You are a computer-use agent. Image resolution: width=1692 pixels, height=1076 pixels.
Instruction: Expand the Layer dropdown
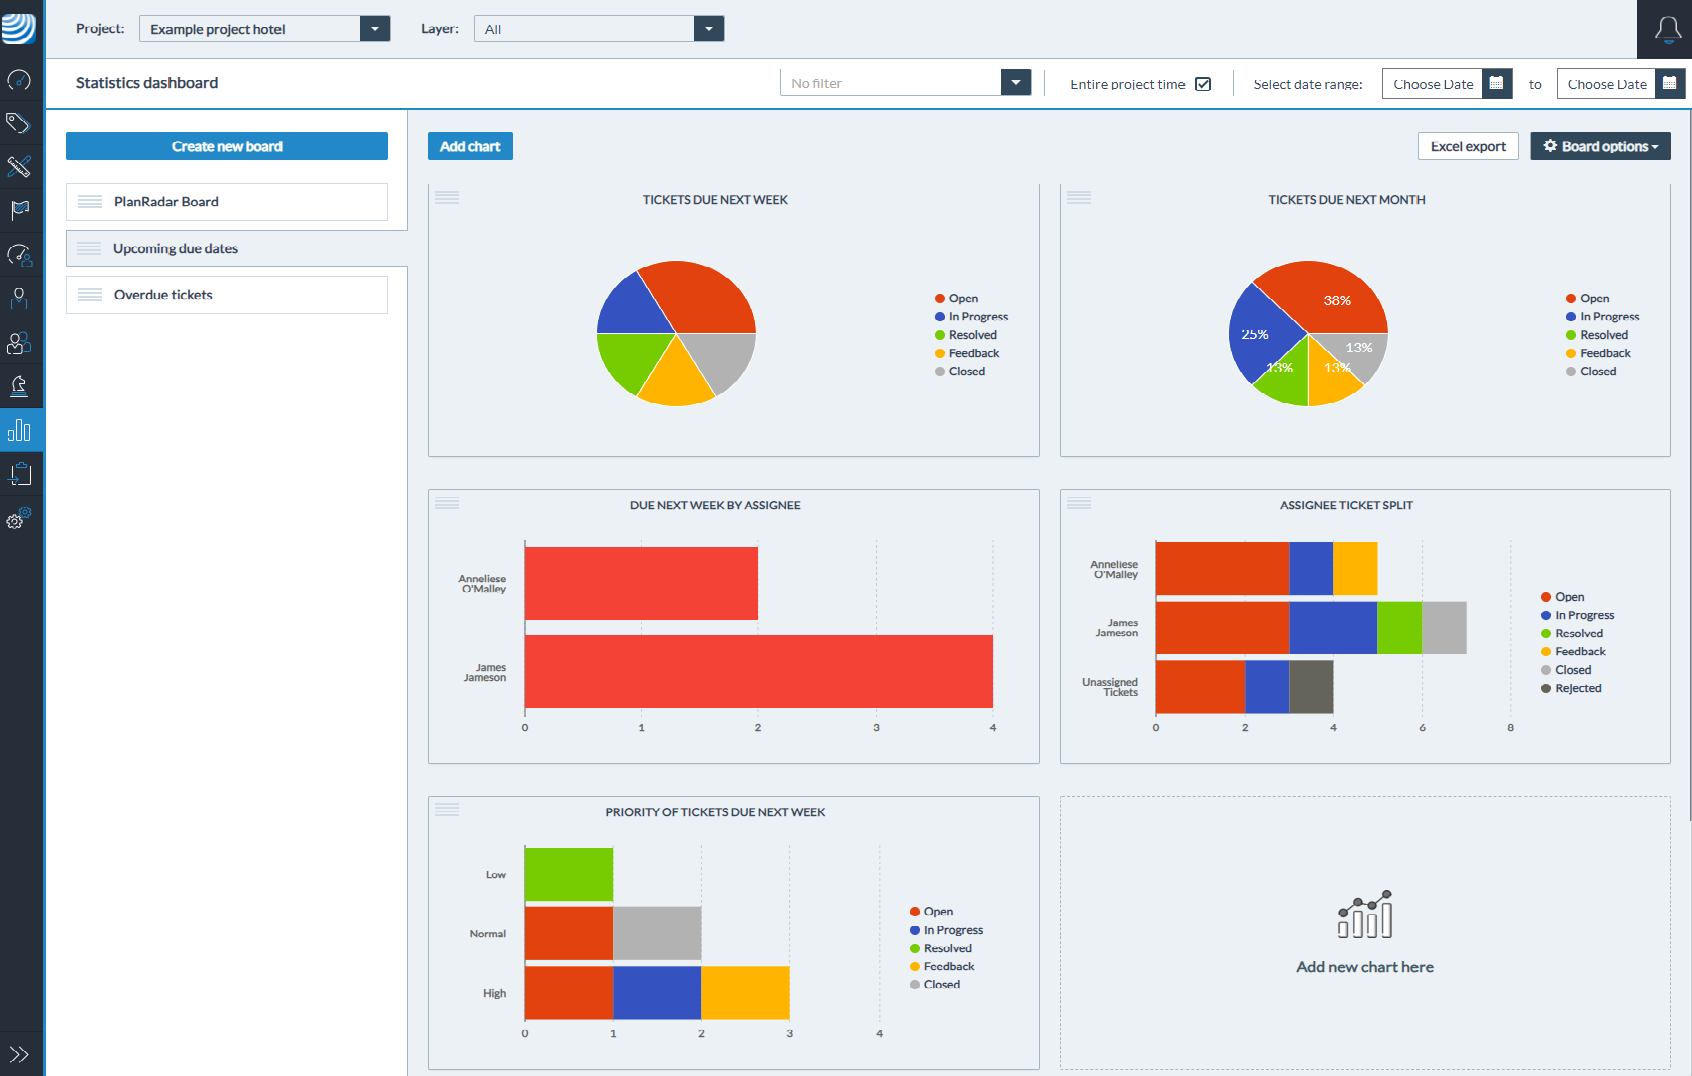click(708, 29)
